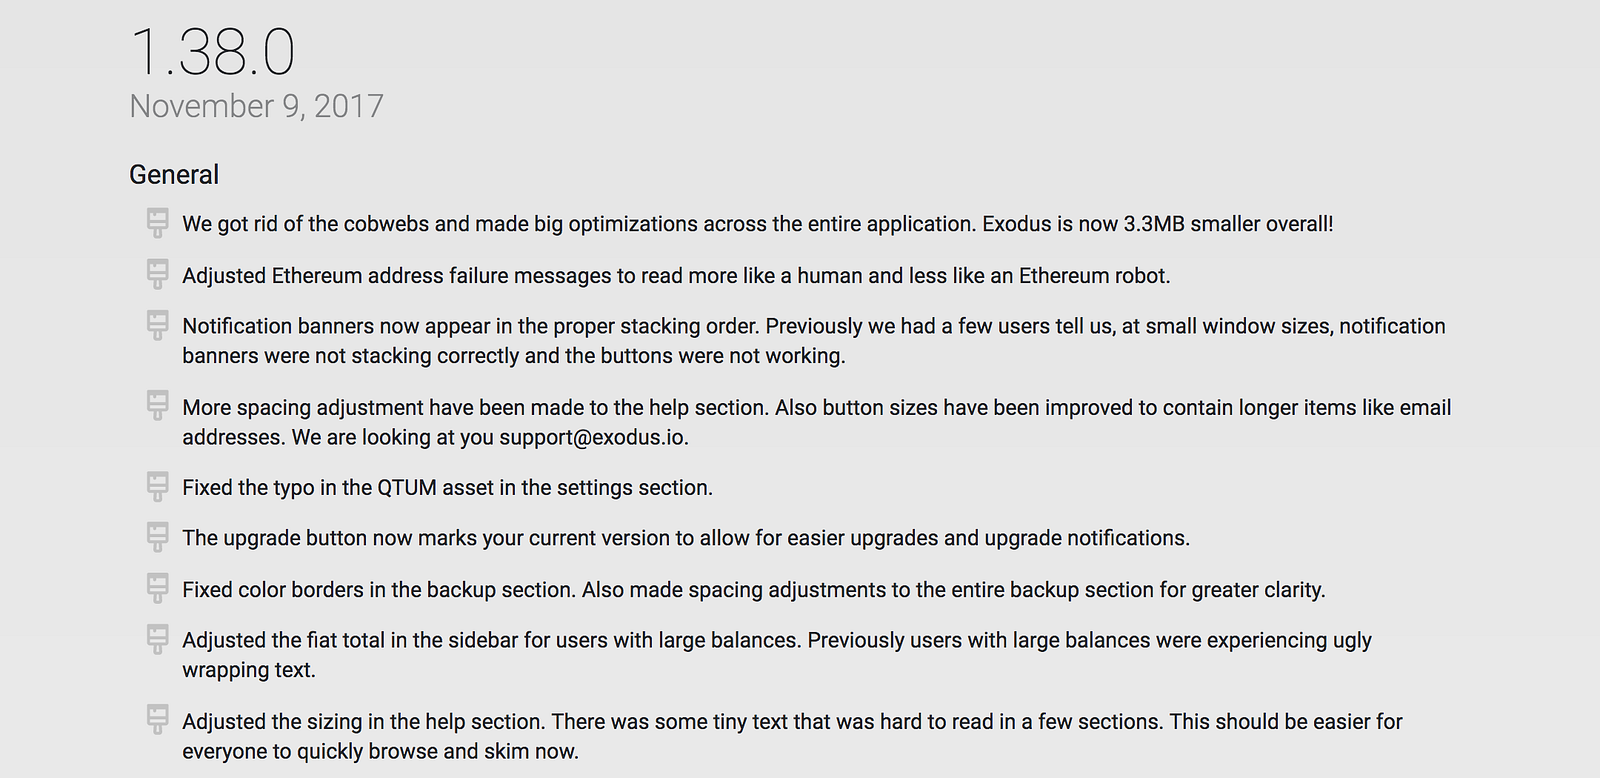Click the November 9, 2017 release date
The height and width of the screenshot is (778, 1600).
(257, 106)
